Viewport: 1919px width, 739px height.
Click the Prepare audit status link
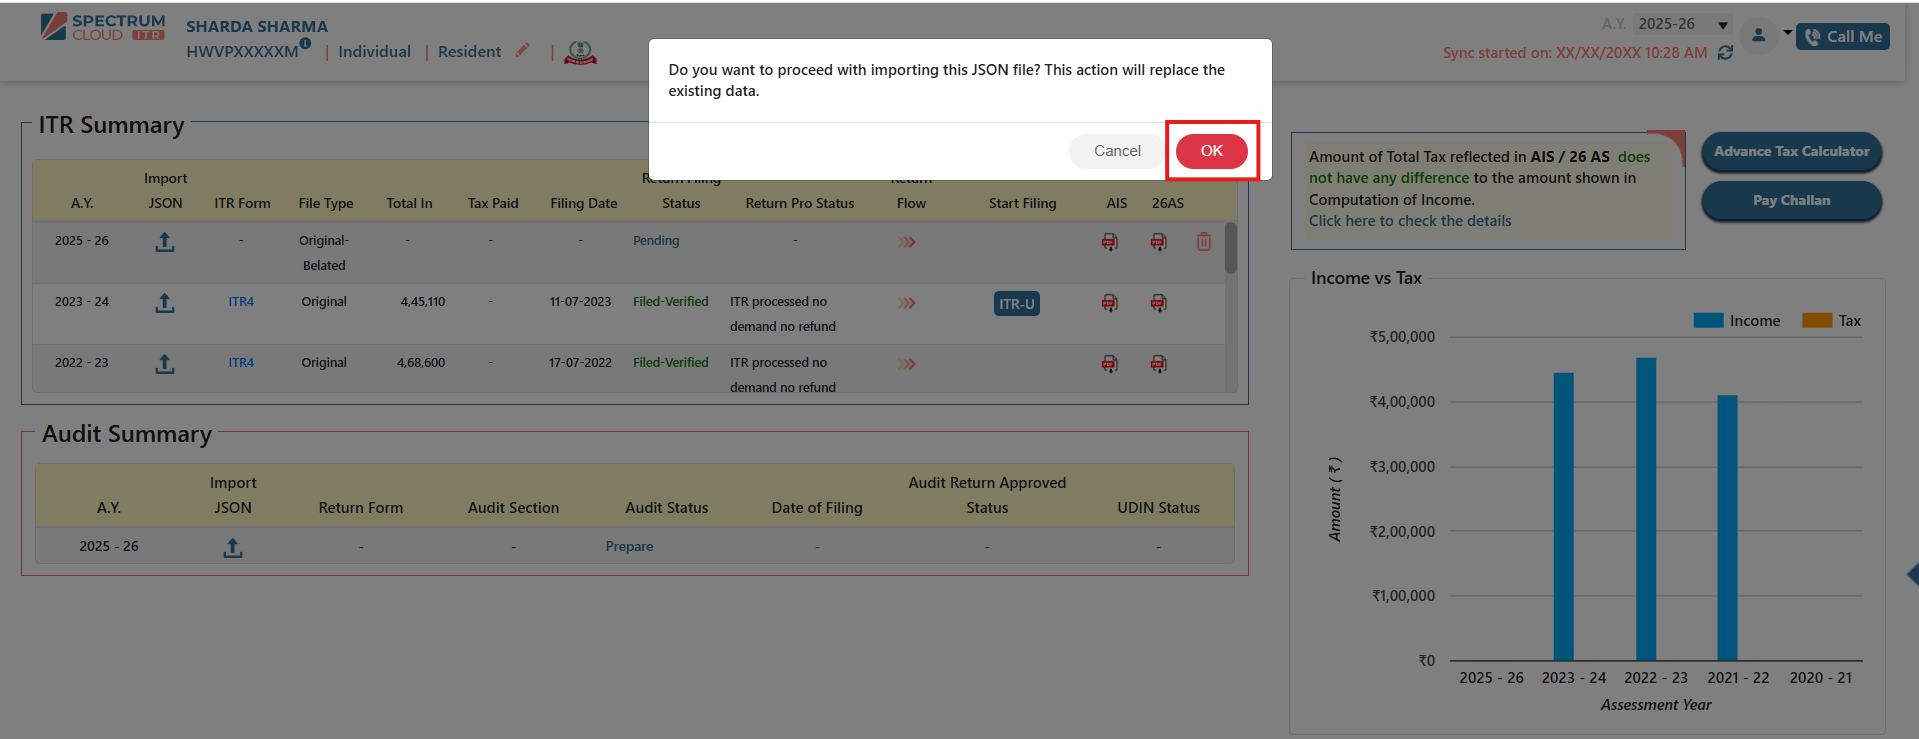pyautogui.click(x=629, y=546)
